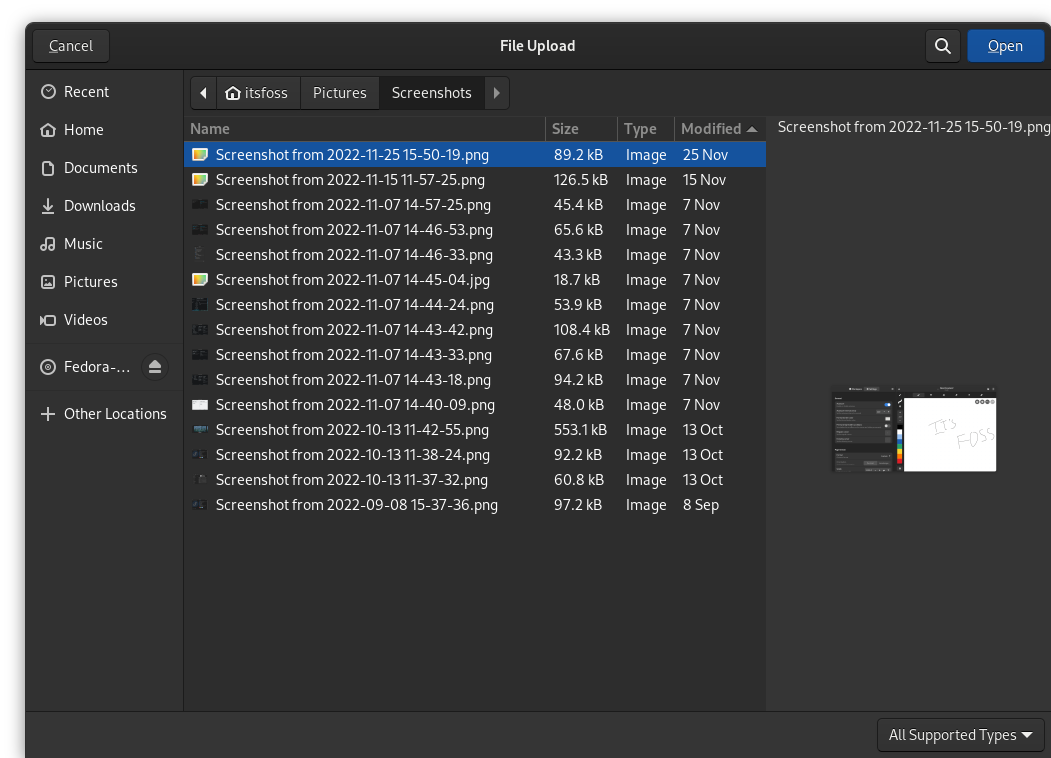Cancel the file upload dialog

[70, 45]
